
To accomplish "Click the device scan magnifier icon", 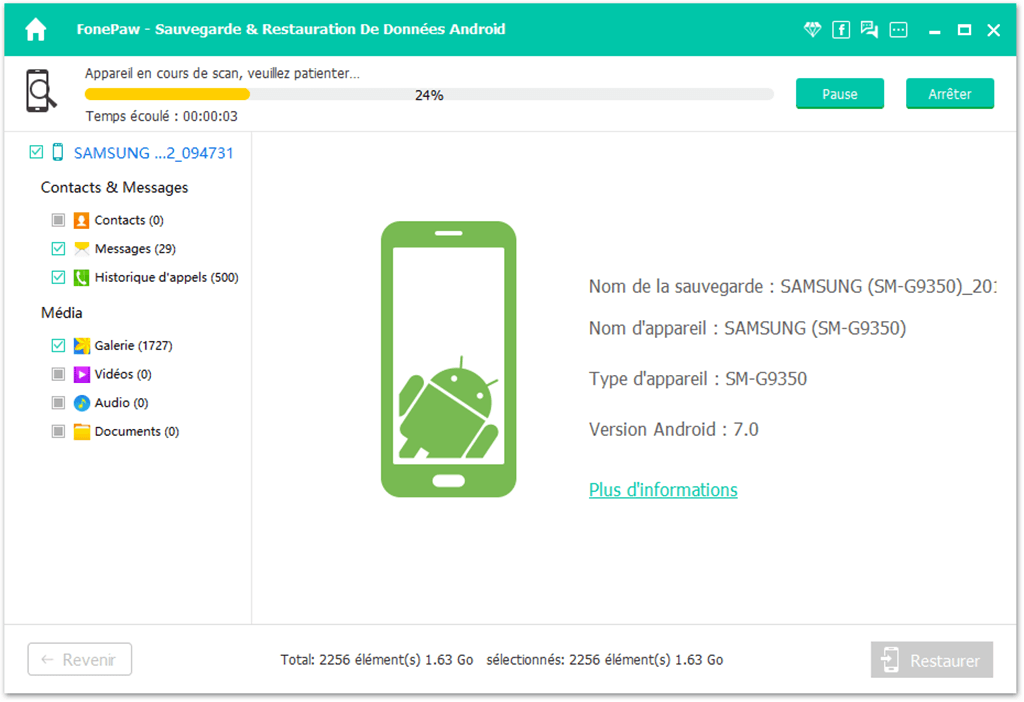I will point(41,91).
